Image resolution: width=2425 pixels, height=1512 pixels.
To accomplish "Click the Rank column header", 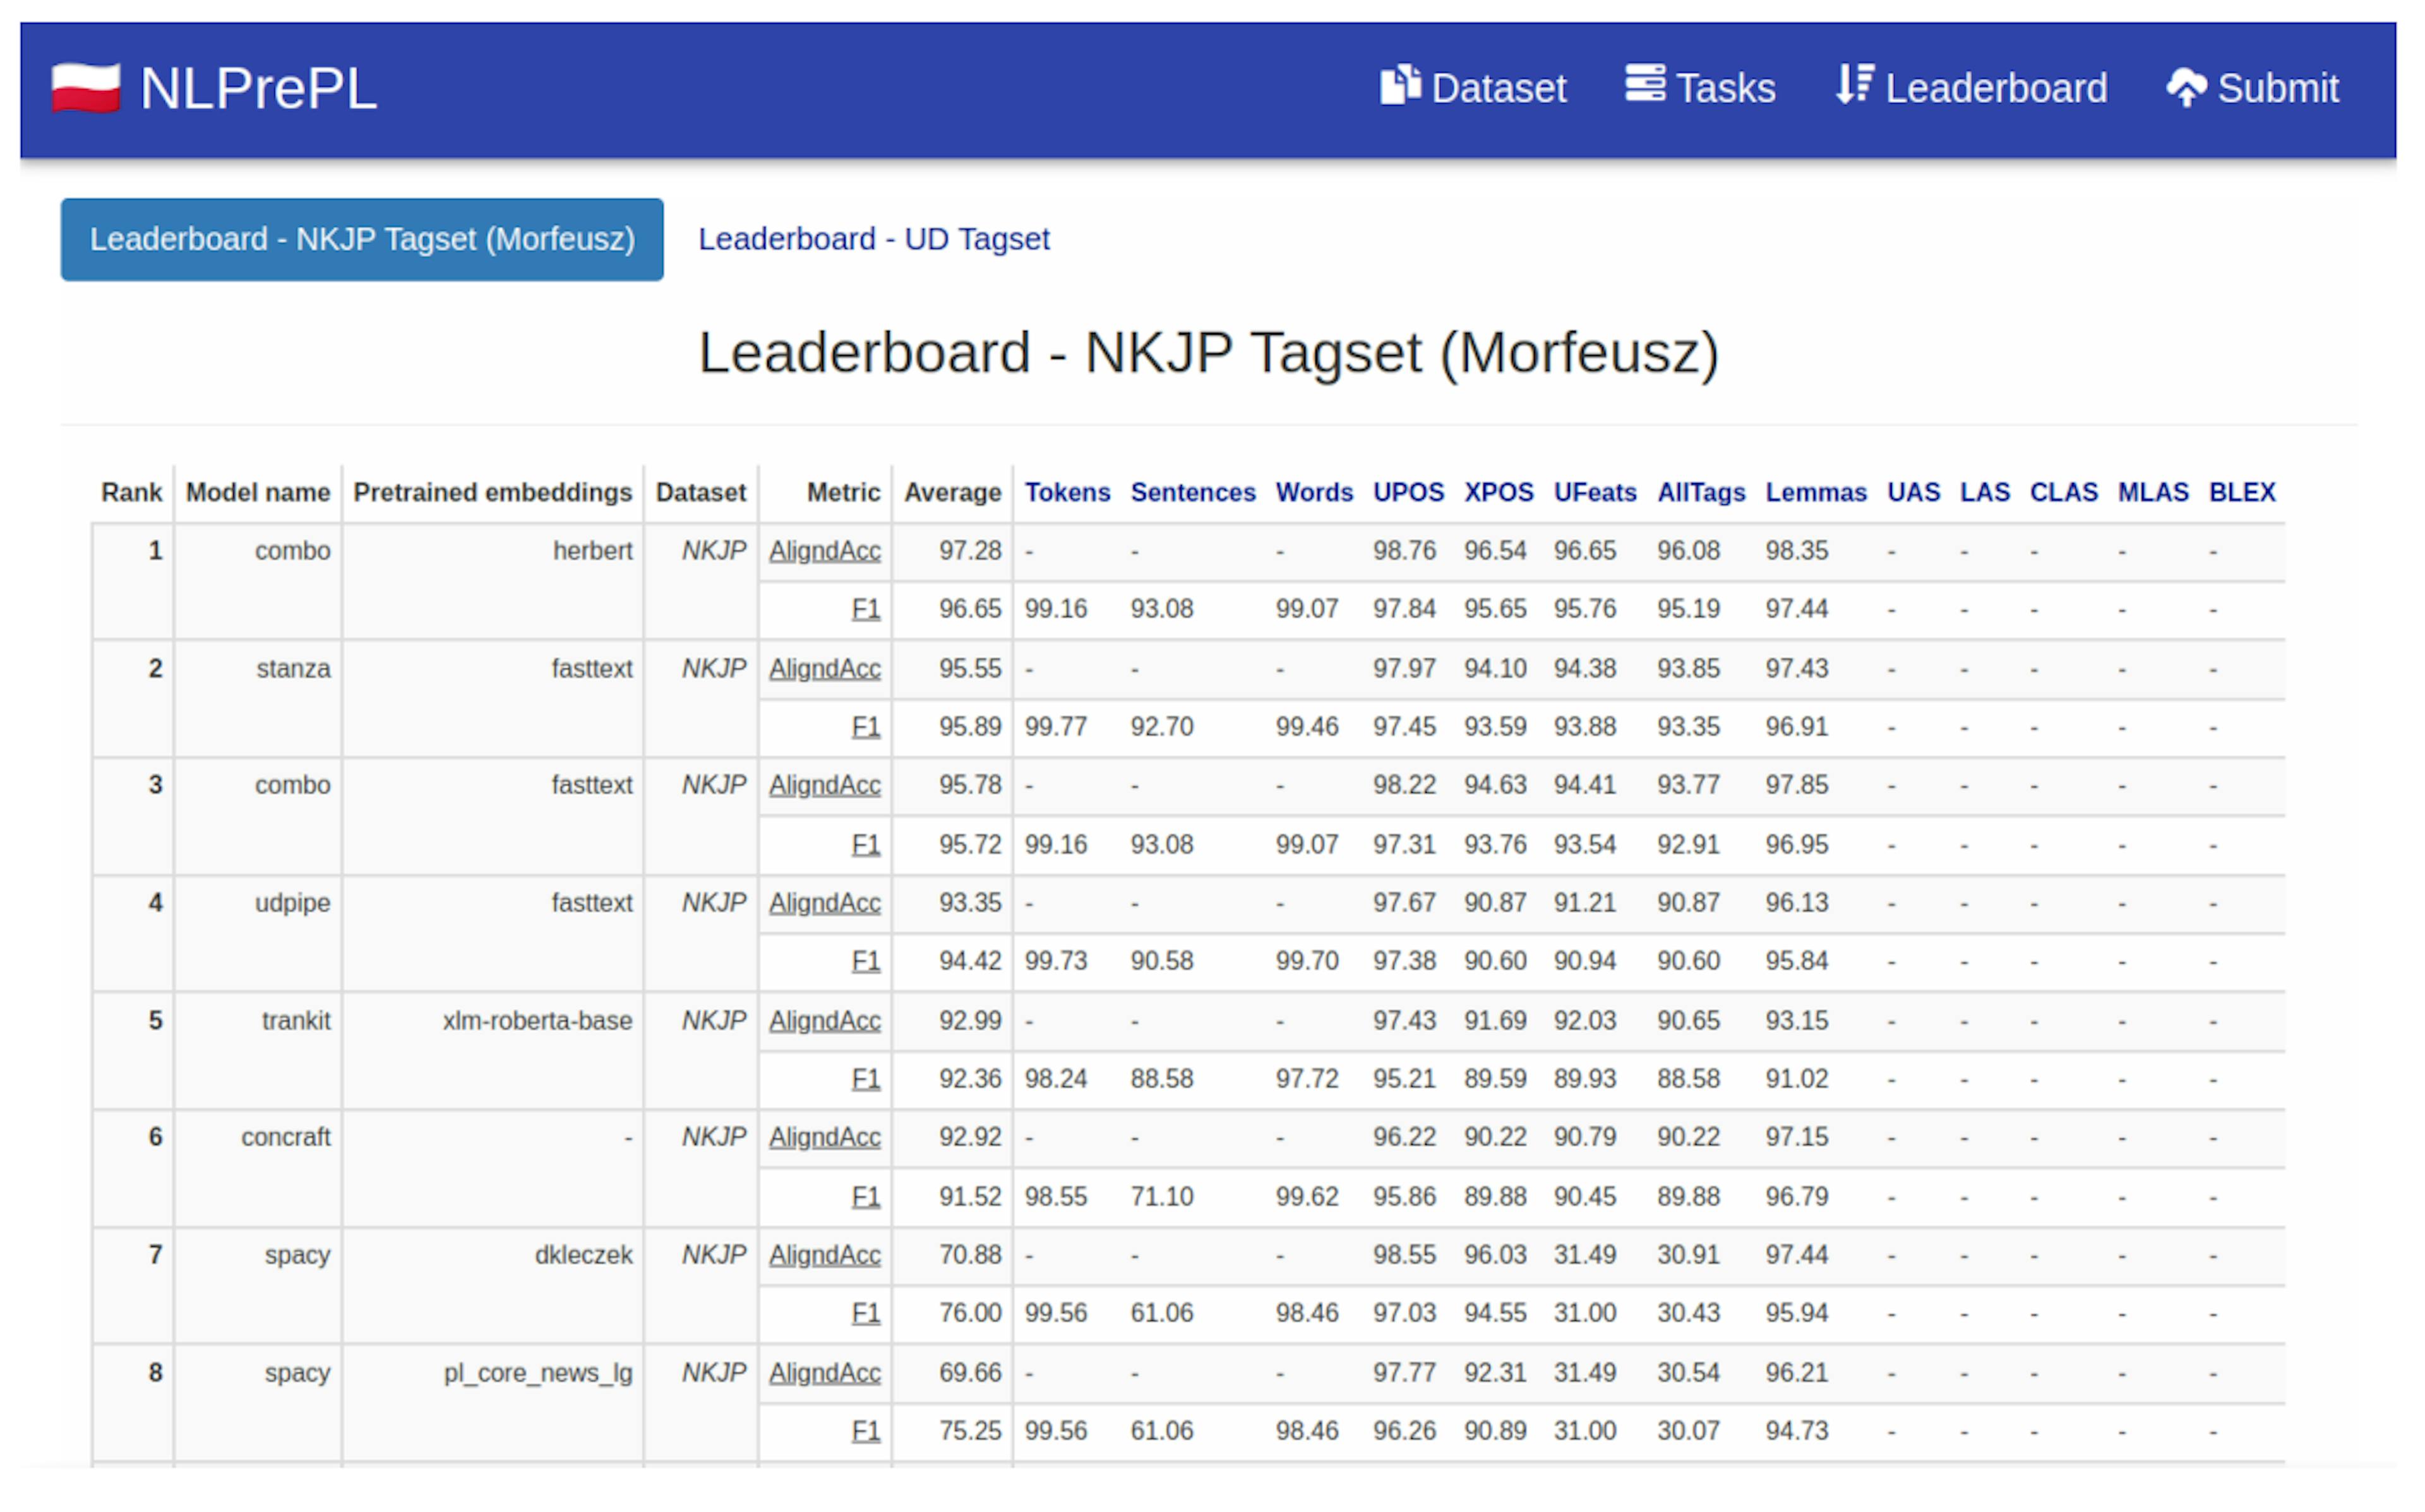I will (132, 492).
